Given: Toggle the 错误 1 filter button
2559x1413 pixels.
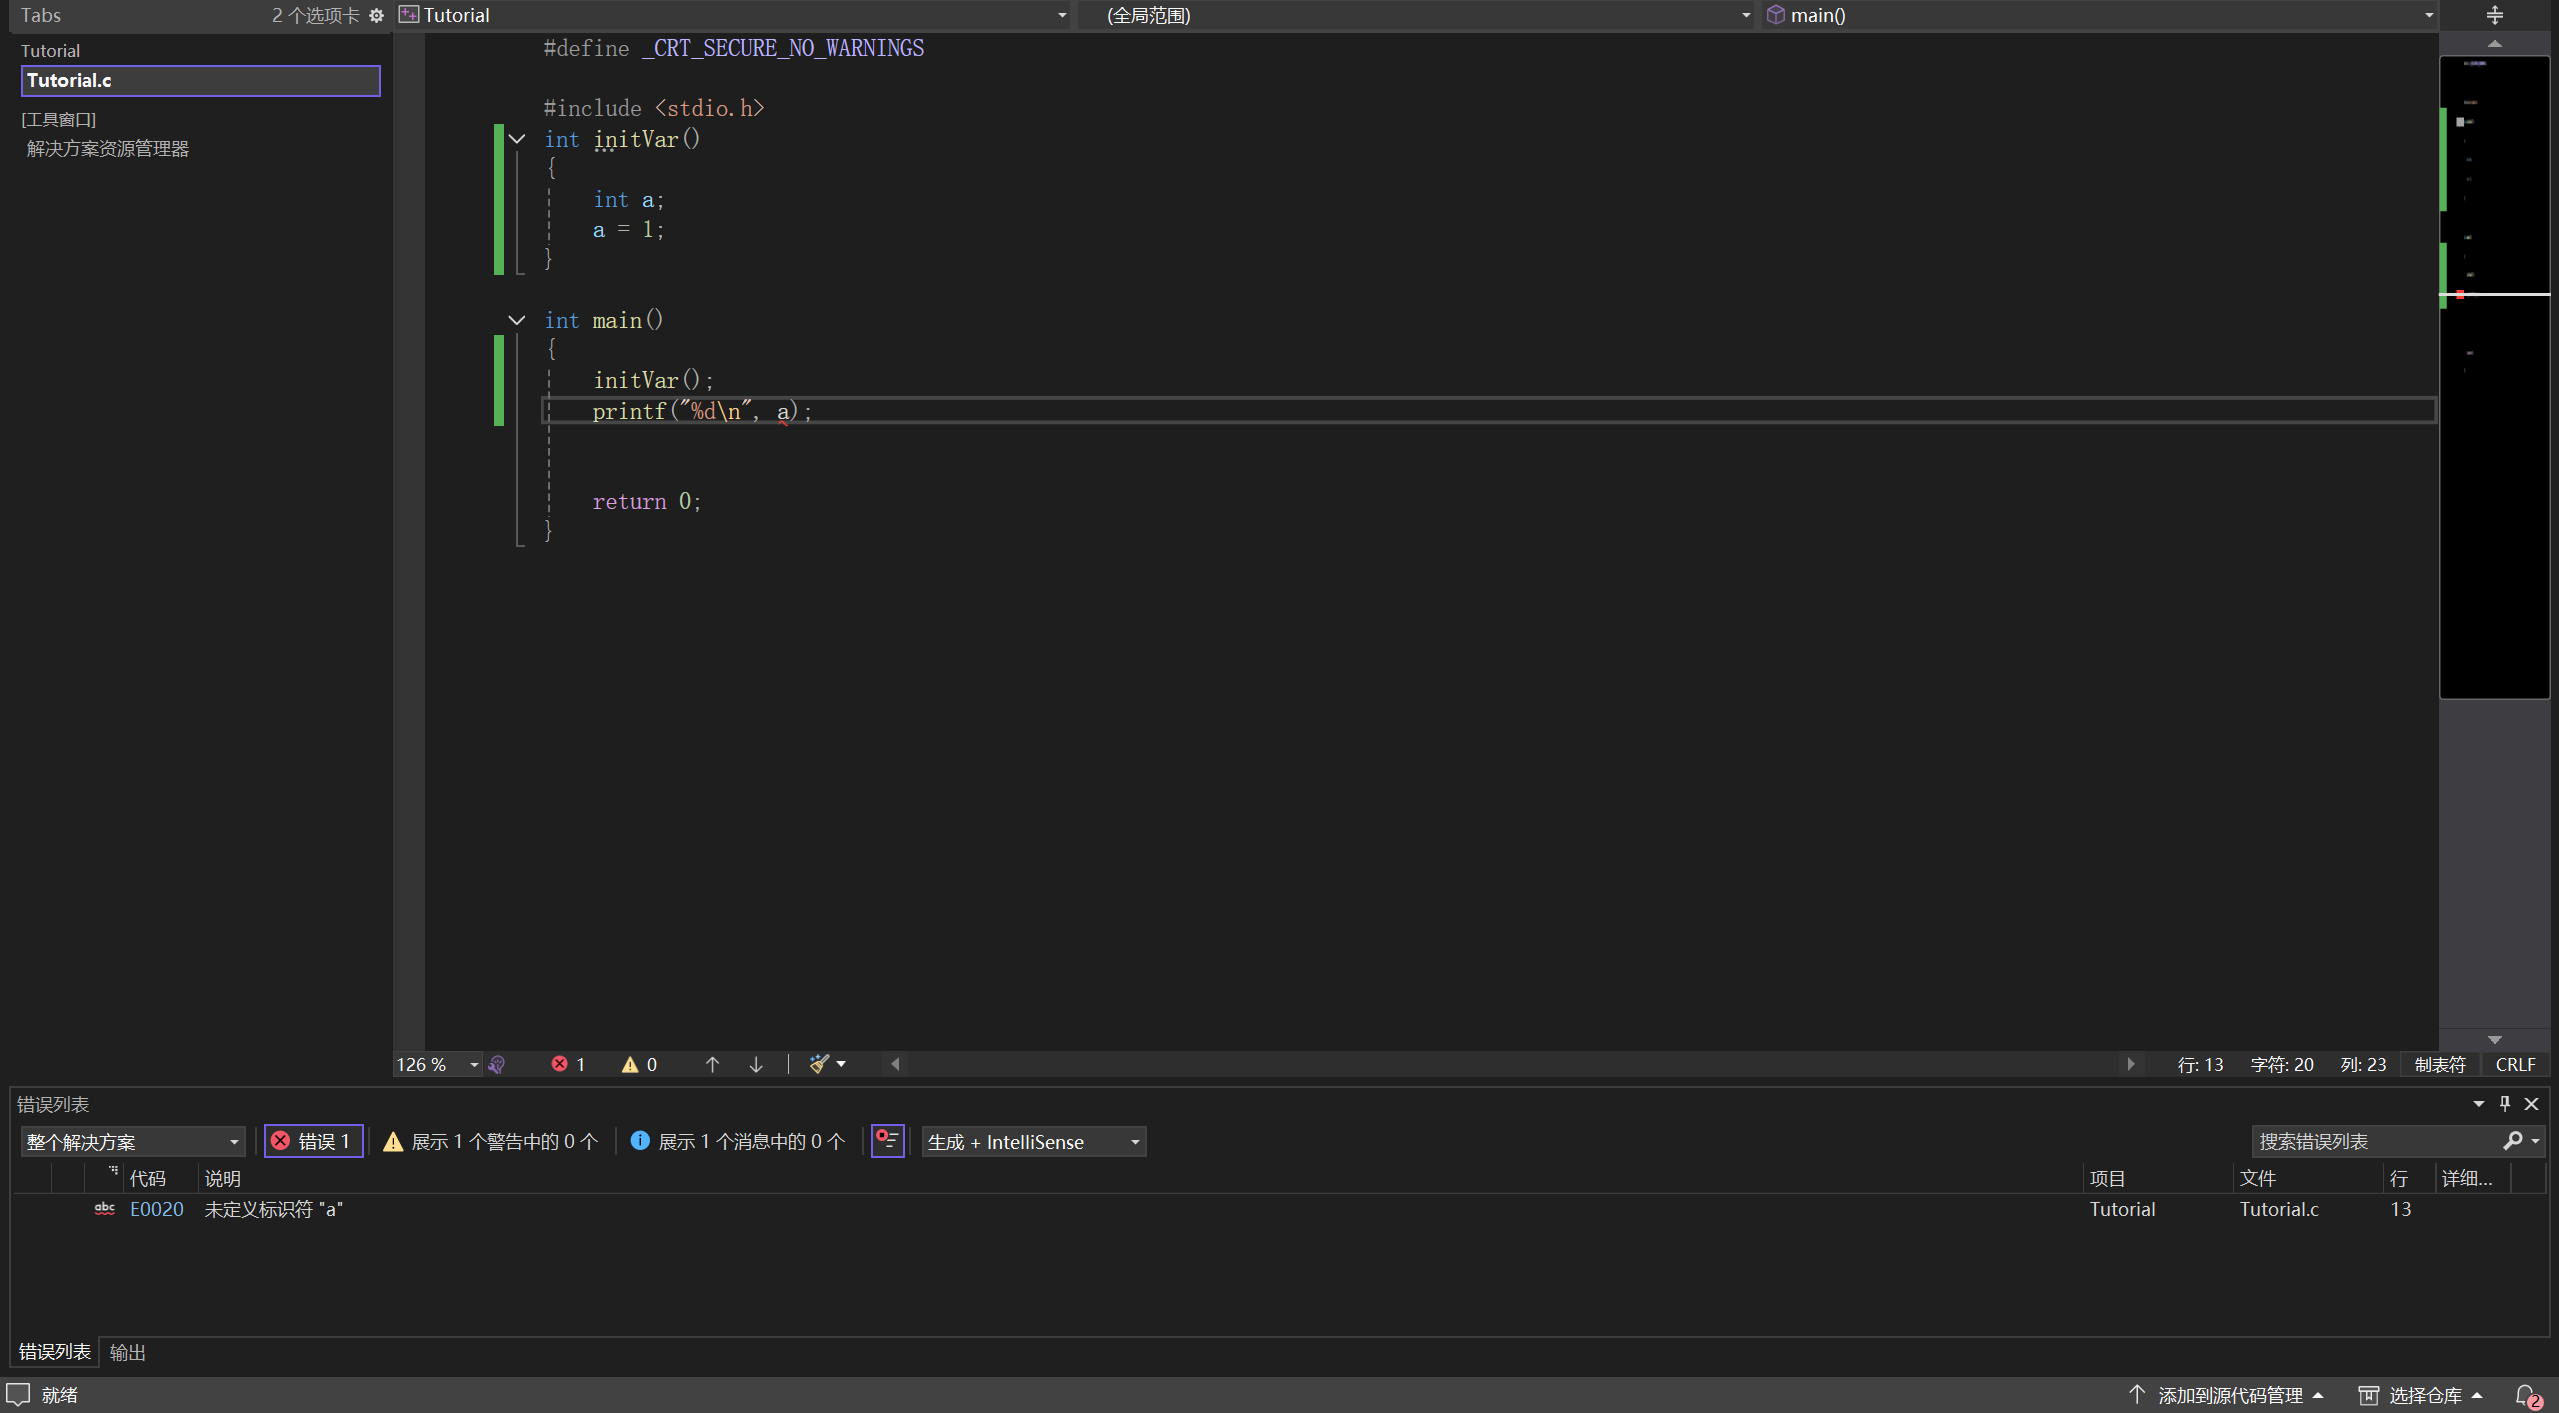Looking at the screenshot, I should coord(313,1141).
